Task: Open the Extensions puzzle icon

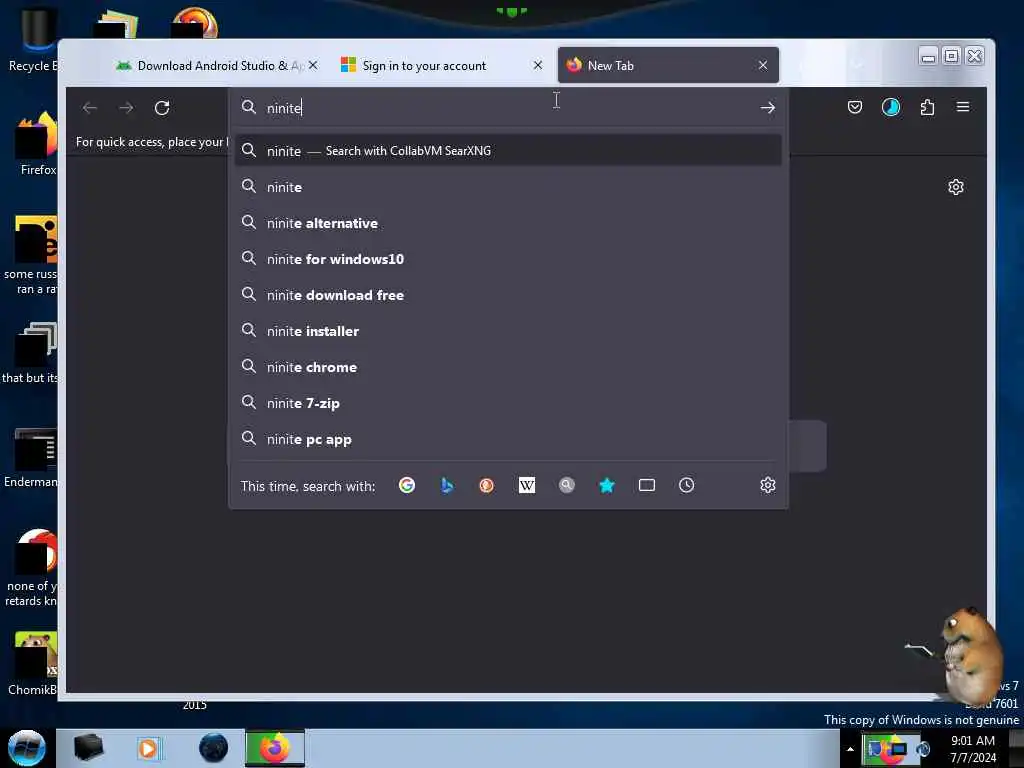Action: pos(927,107)
